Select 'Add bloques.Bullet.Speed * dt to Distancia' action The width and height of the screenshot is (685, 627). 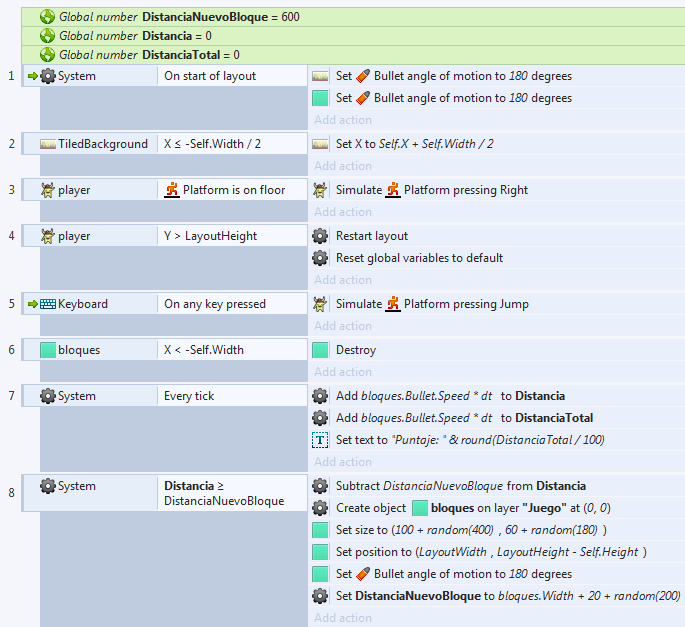pyautogui.click(x=450, y=396)
